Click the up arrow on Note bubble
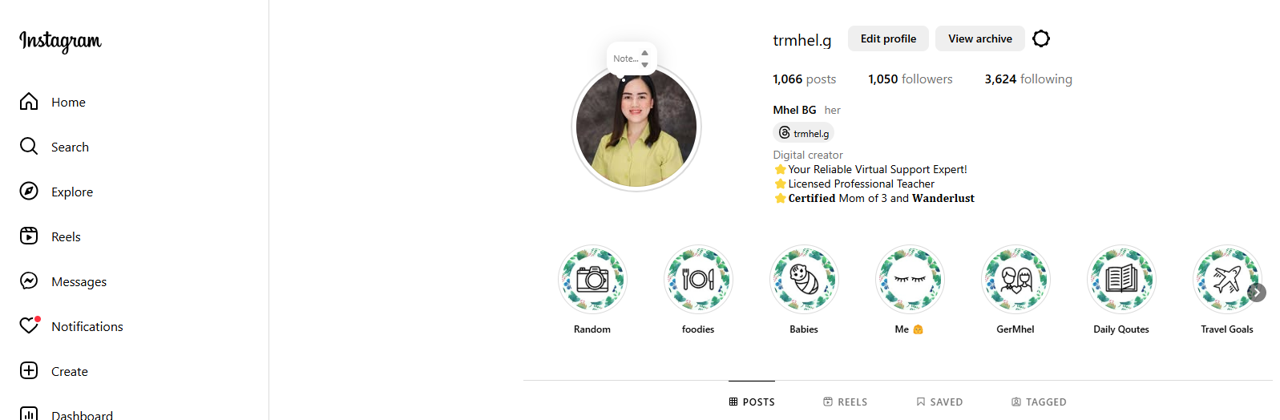 click(x=645, y=53)
